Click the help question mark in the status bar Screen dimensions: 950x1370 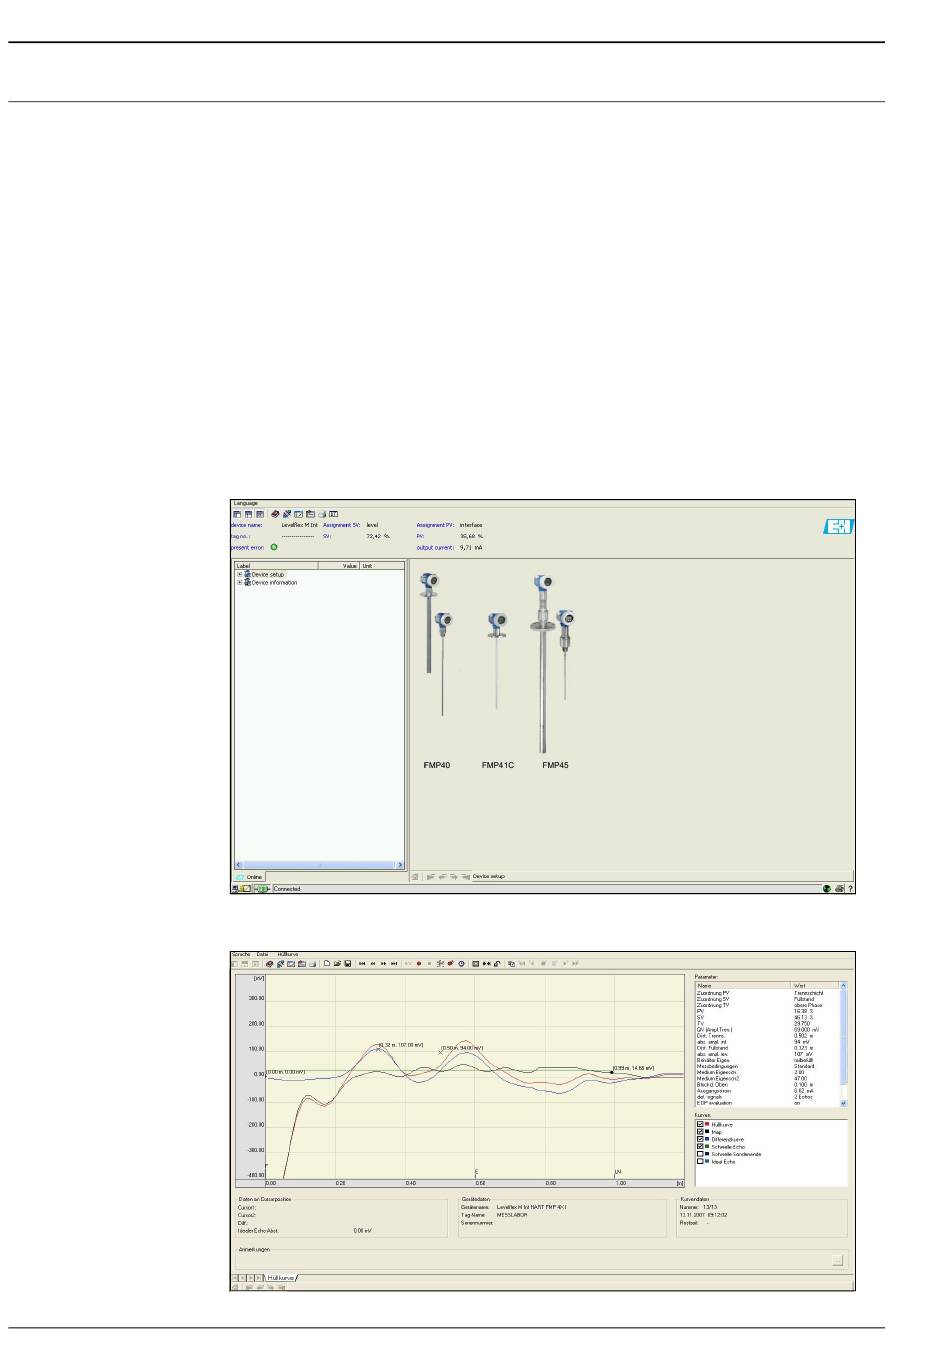pos(851,888)
